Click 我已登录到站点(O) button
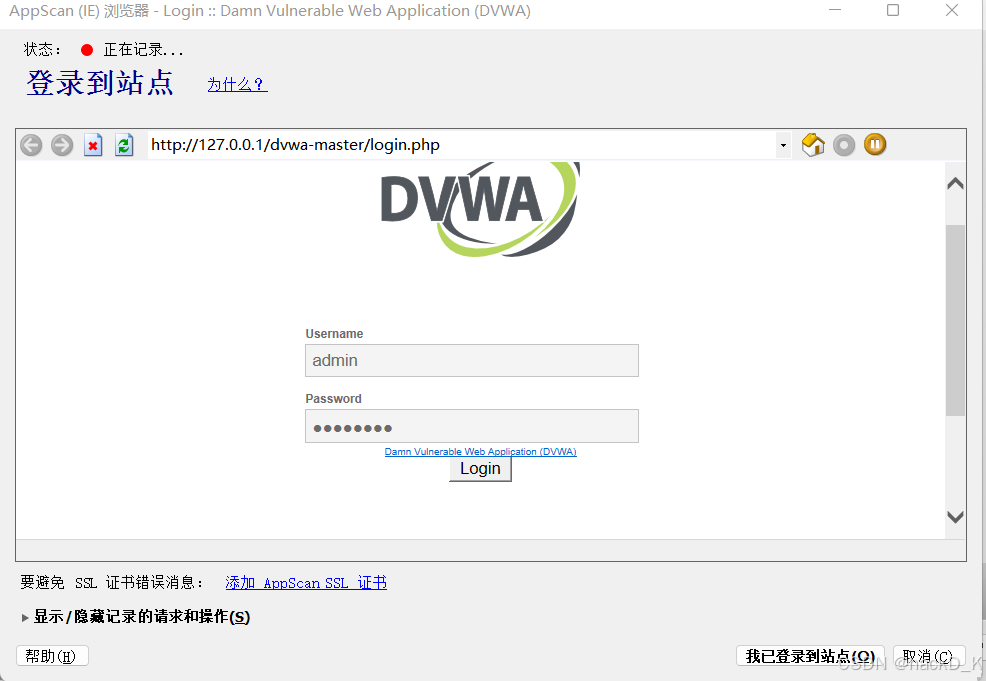 pos(810,656)
